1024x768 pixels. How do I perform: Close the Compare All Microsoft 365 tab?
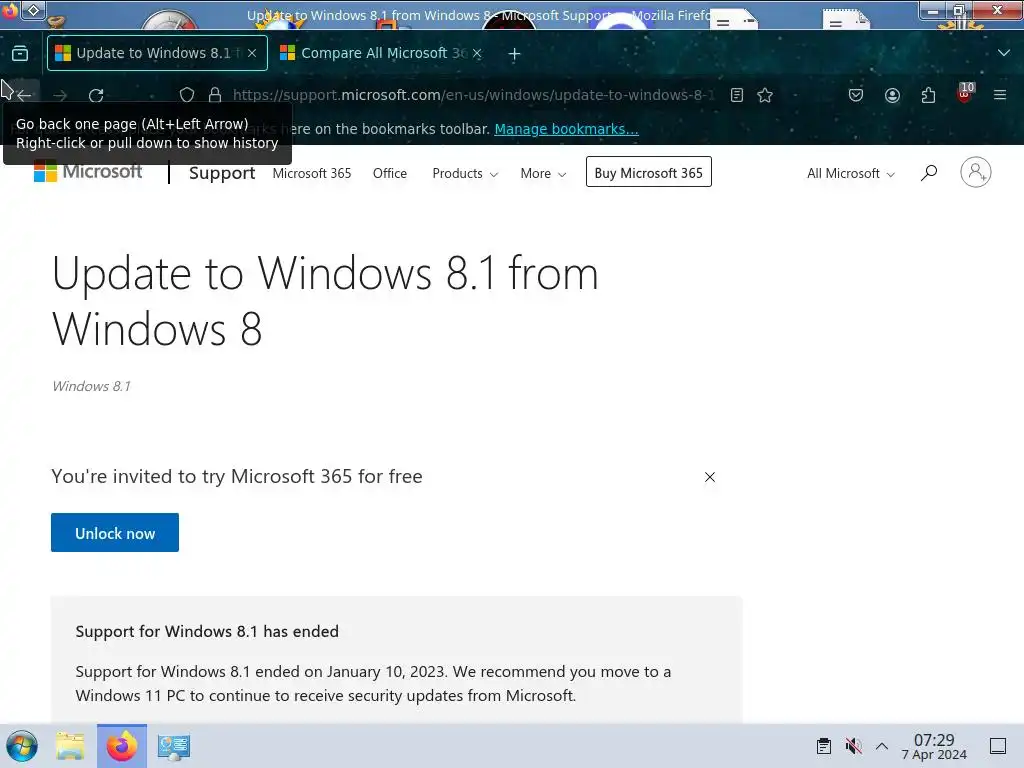[477, 54]
